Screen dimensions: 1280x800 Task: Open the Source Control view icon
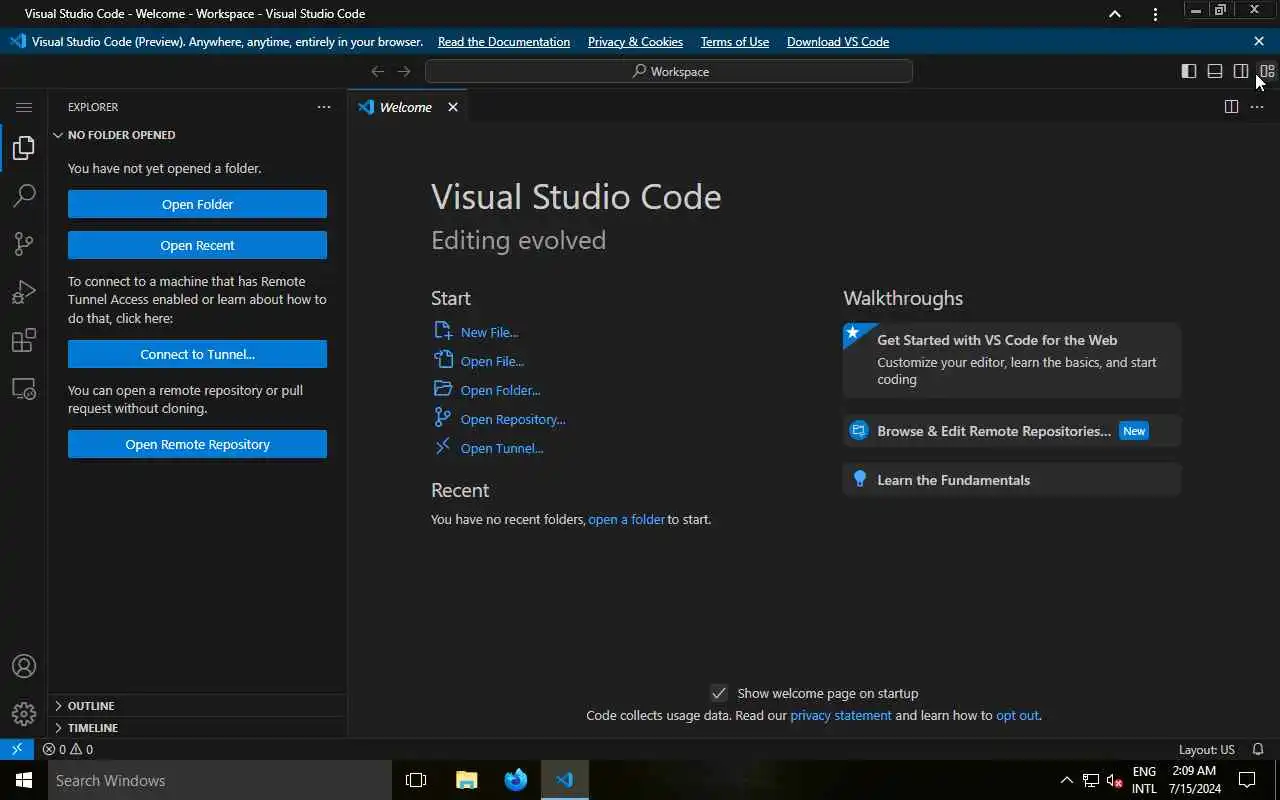pos(24,244)
